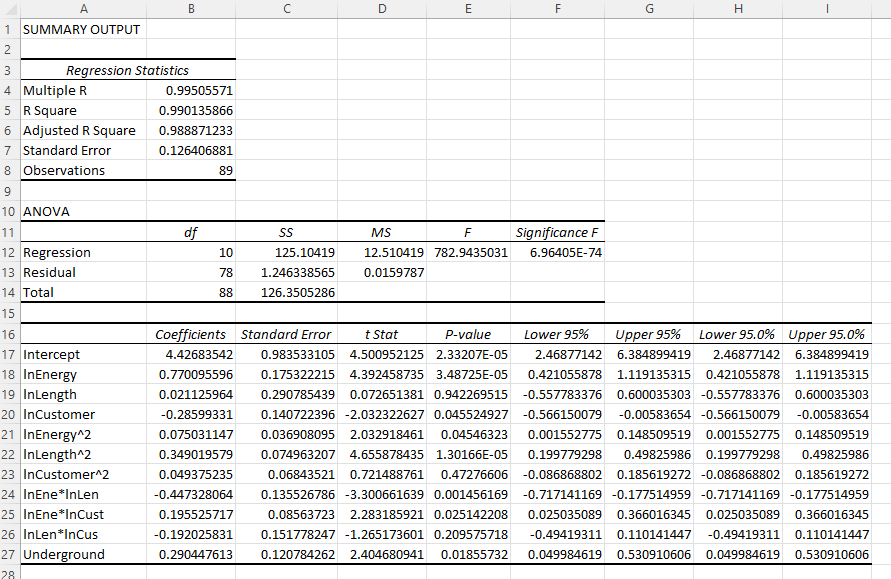
Task: Click the ANOVA heading cell
Action: coord(84,211)
